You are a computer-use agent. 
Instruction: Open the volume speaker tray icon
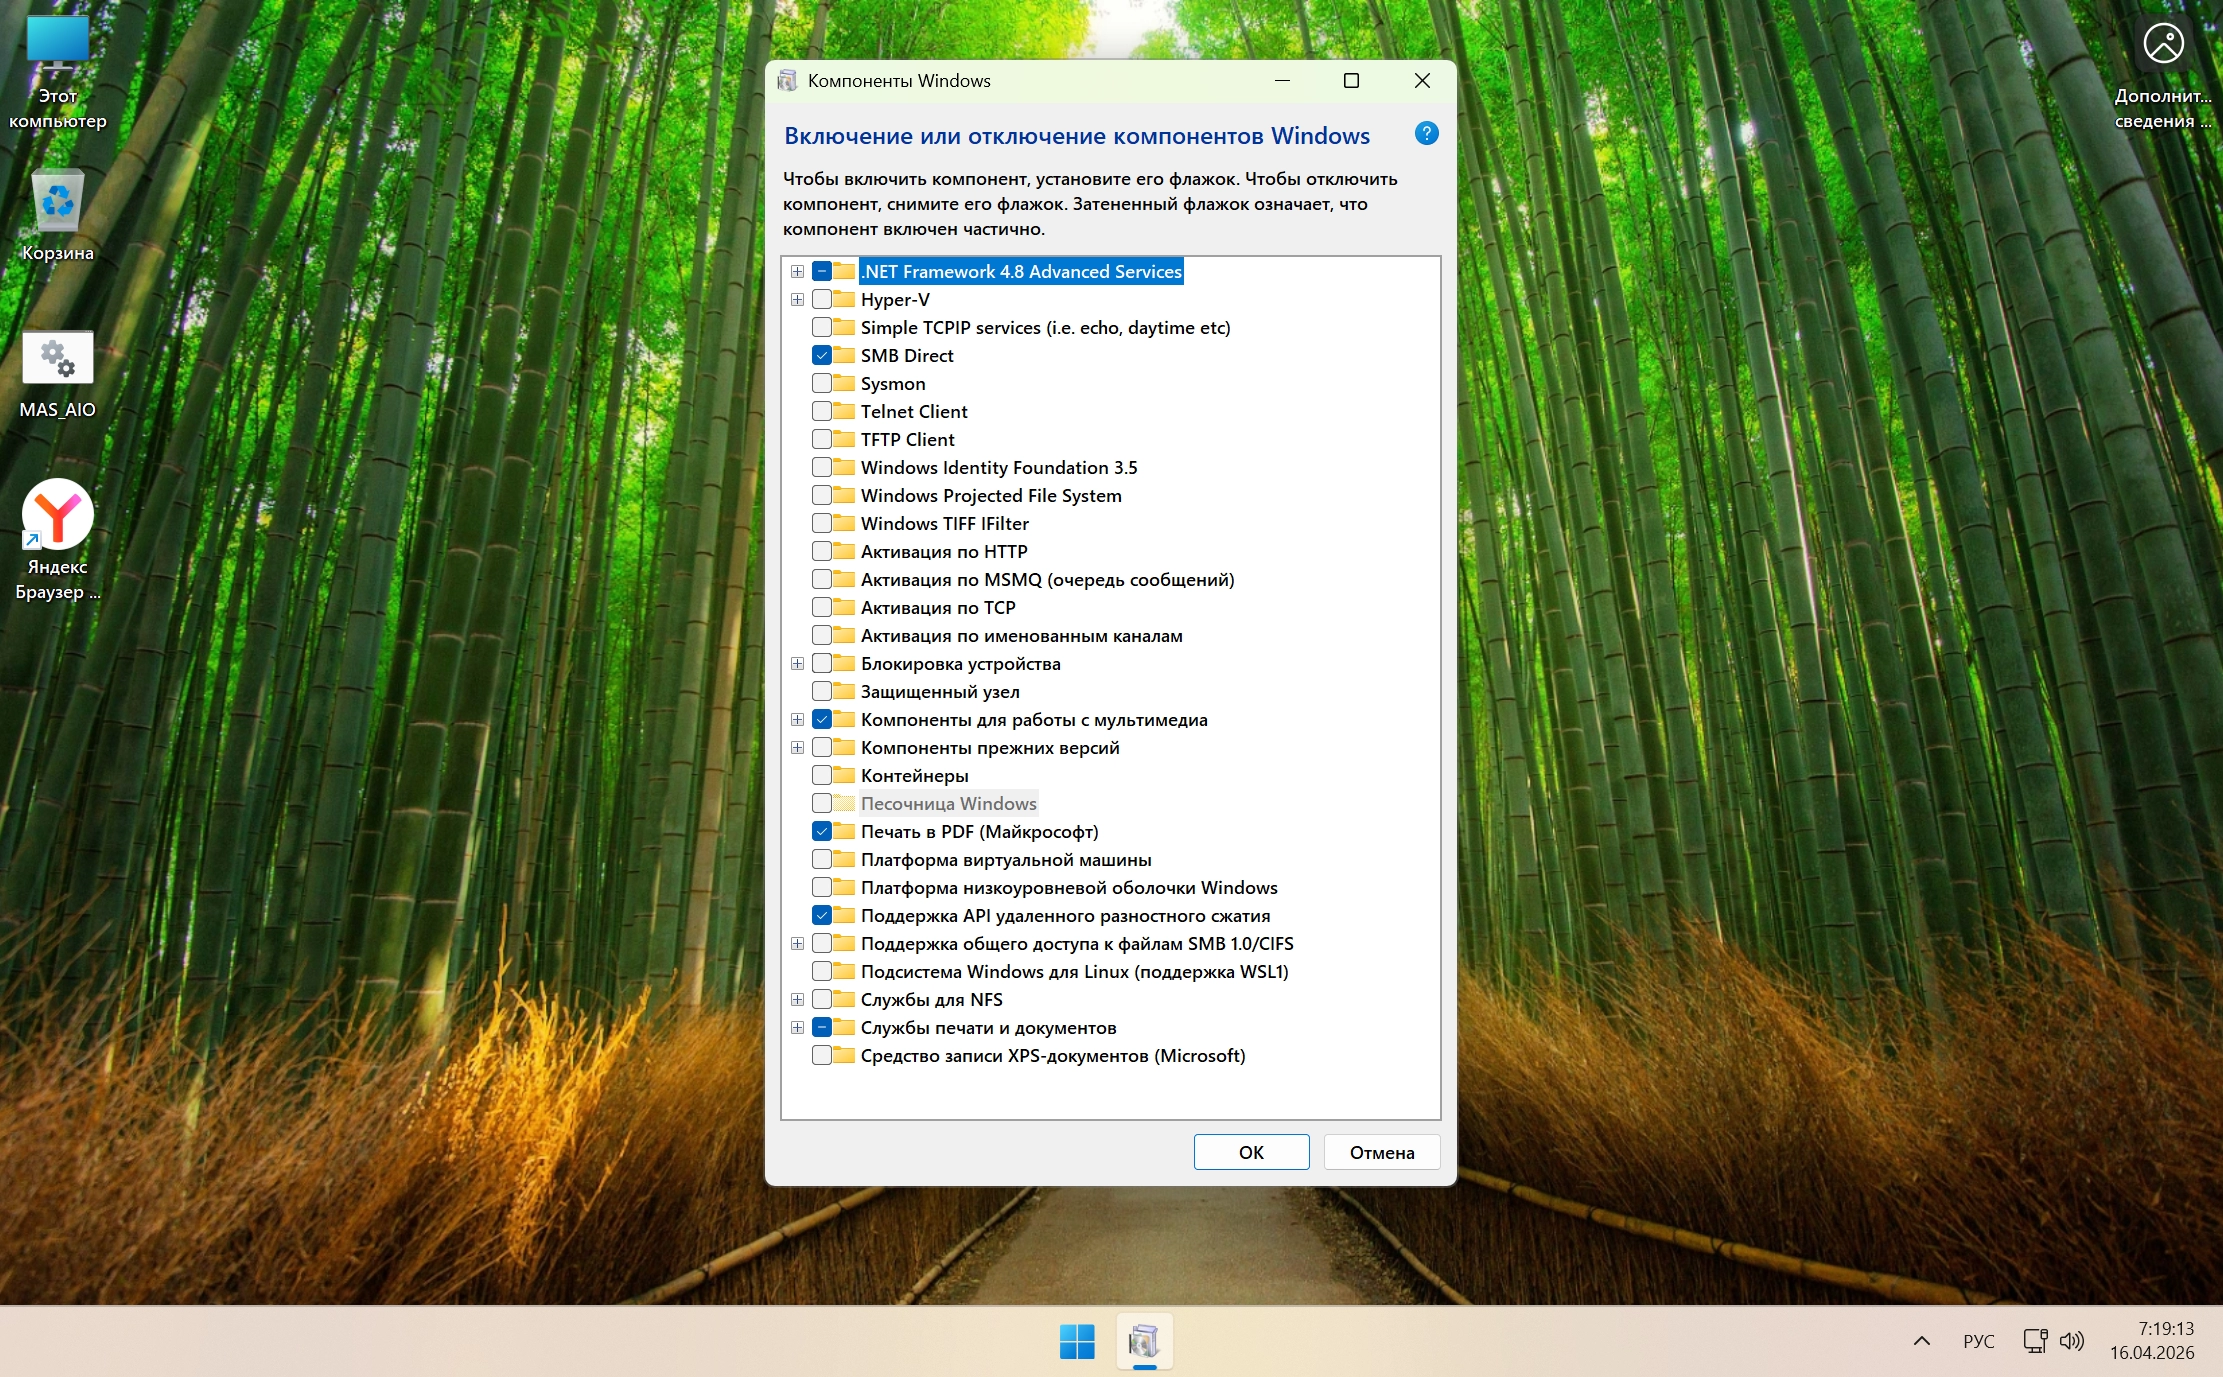pos(2072,1341)
